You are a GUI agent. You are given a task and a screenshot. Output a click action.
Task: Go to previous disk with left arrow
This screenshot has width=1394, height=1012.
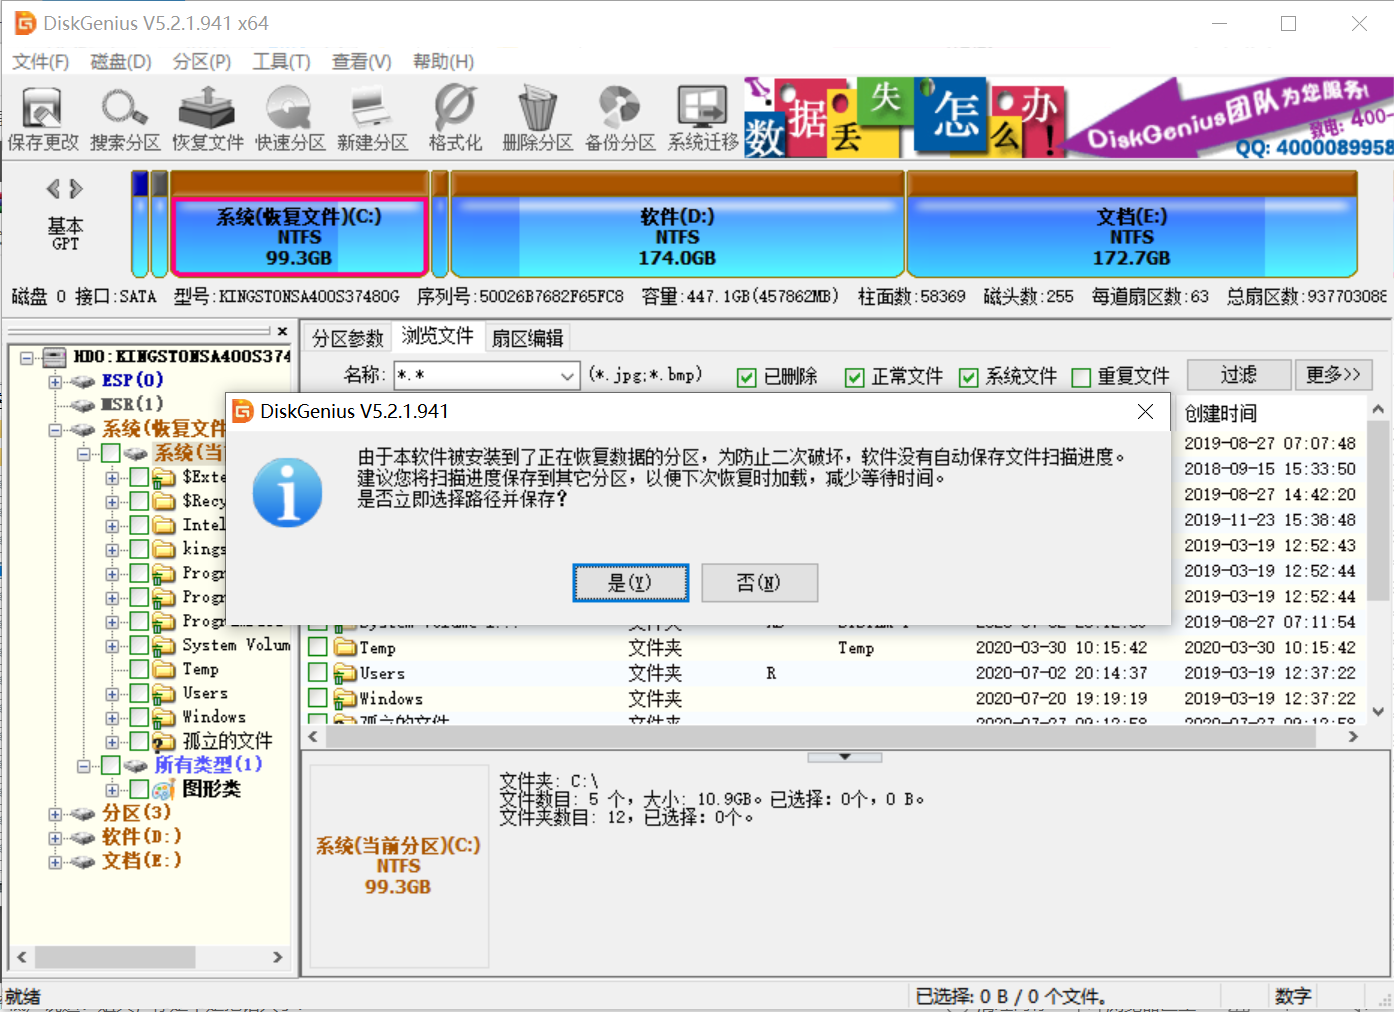click(54, 188)
